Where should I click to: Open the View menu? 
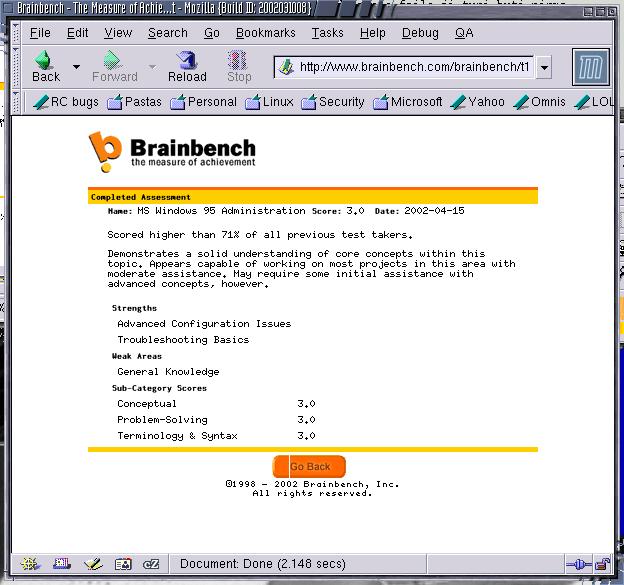tap(118, 33)
